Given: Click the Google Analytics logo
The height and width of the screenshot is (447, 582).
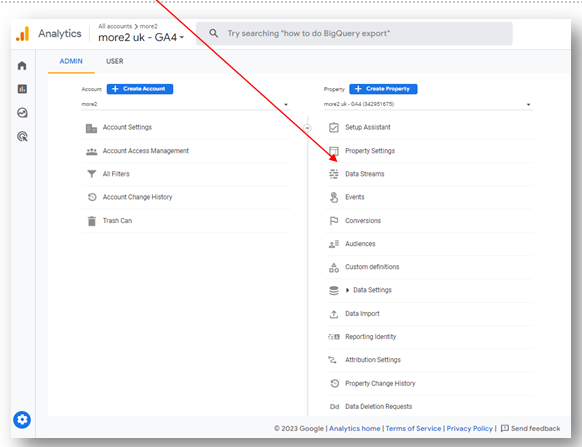Looking at the screenshot, I should click(x=22, y=34).
